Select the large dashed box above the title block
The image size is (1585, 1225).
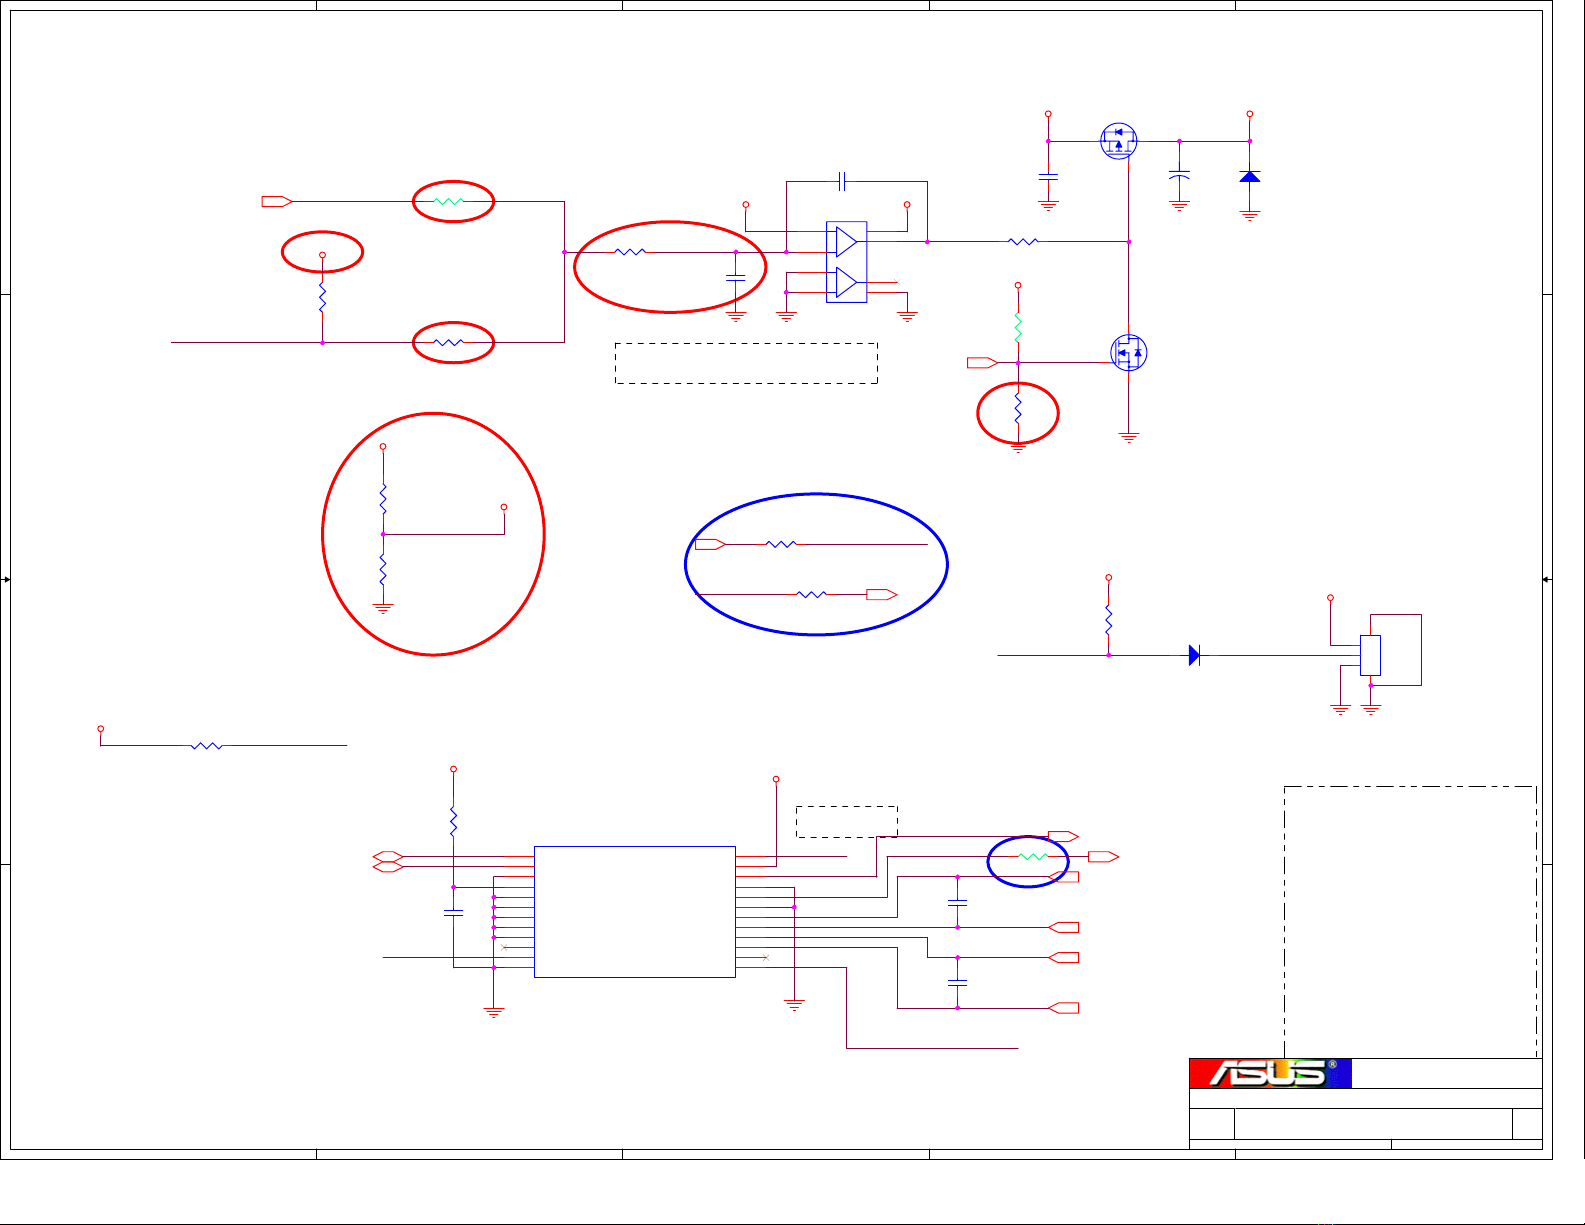1410,922
